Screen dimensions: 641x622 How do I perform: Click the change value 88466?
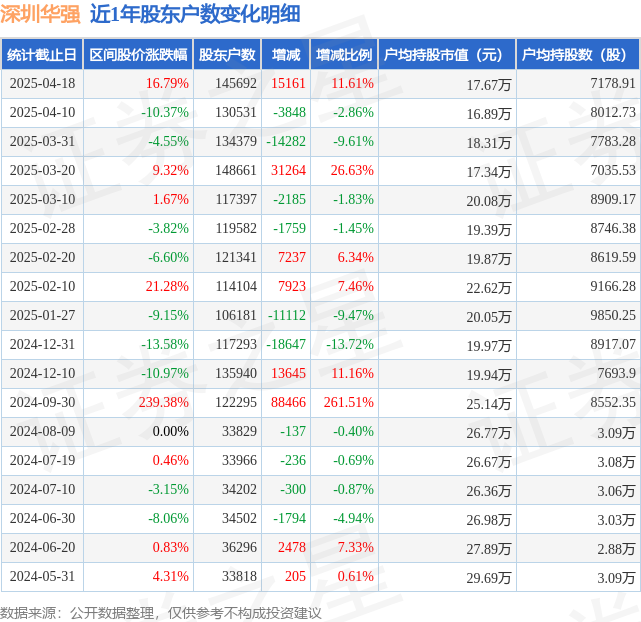tap(288, 403)
